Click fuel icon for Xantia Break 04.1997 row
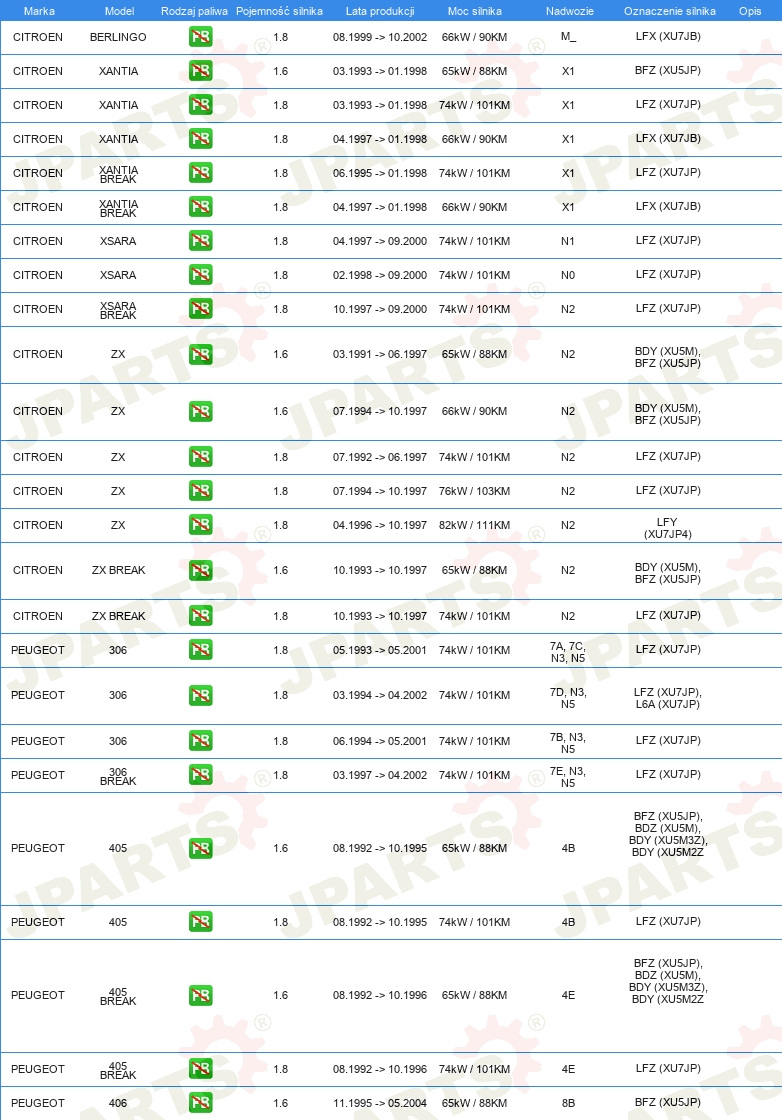 [201, 207]
